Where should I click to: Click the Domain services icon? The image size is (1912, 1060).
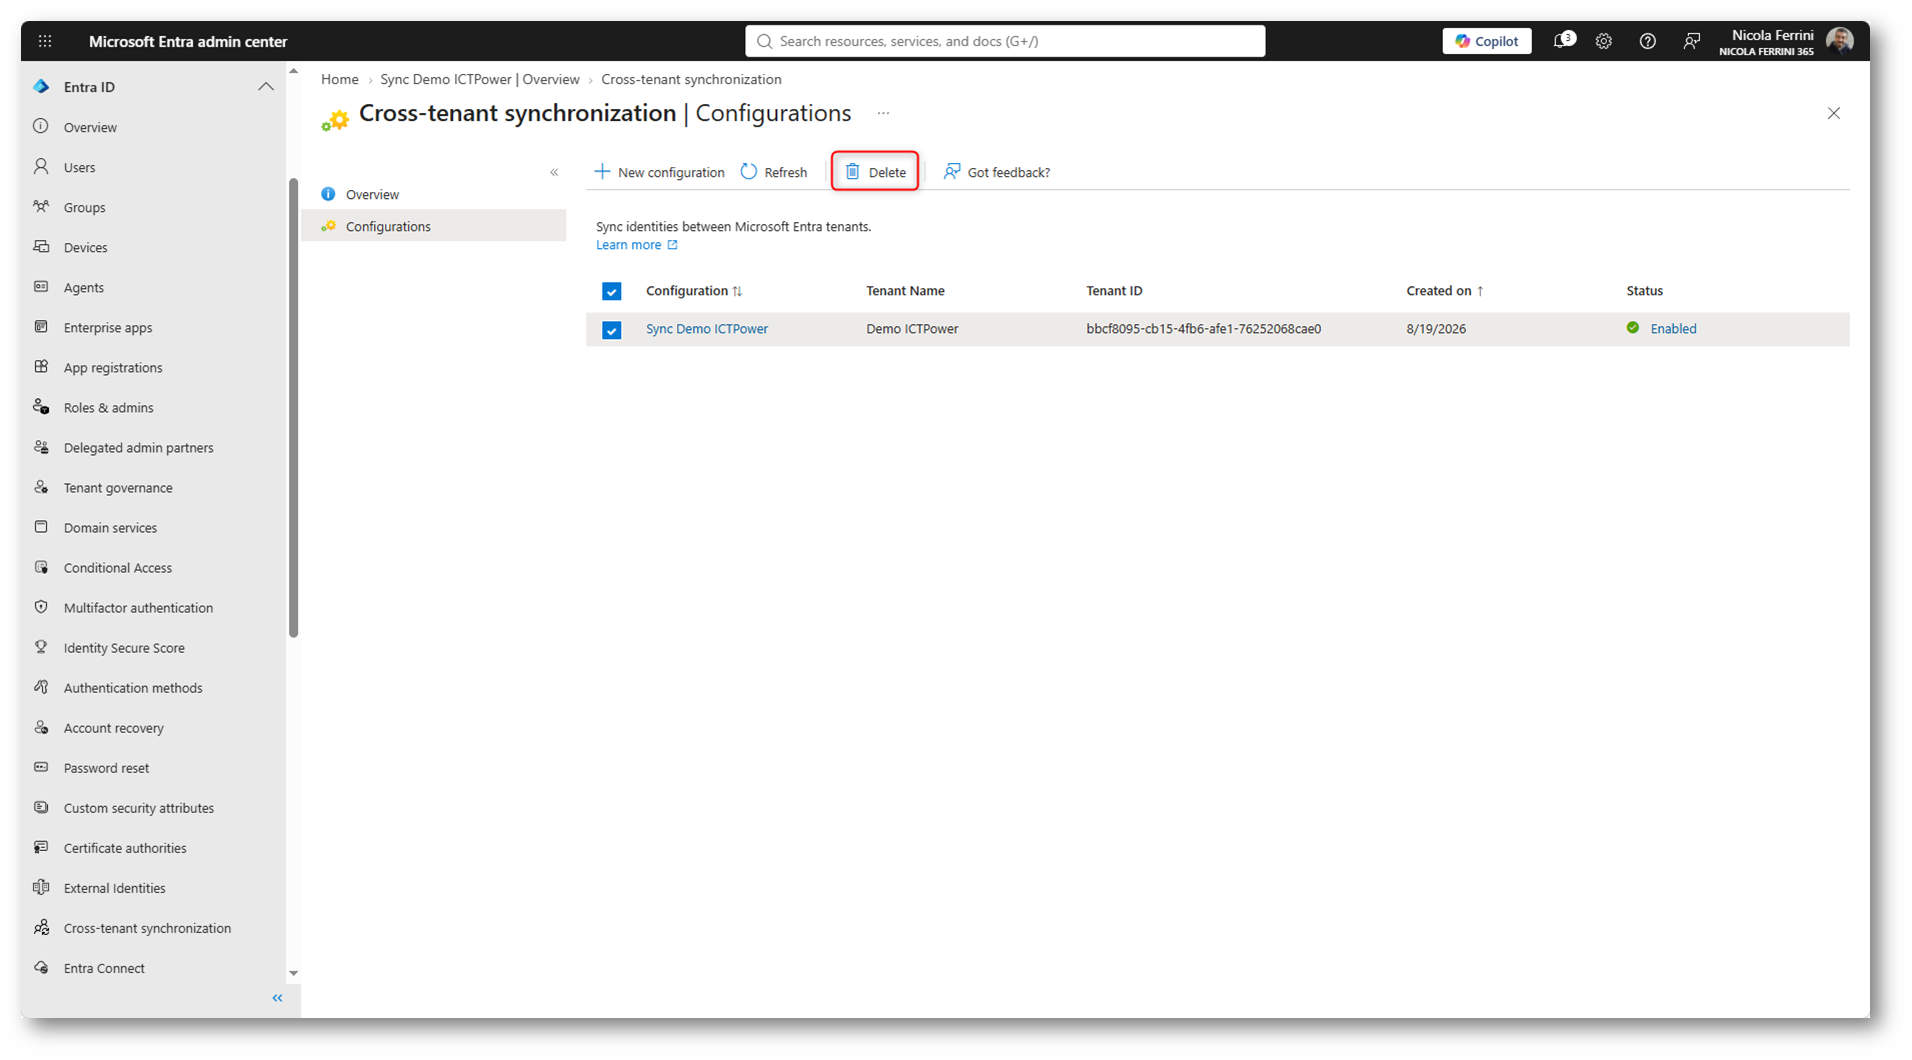(41, 527)
